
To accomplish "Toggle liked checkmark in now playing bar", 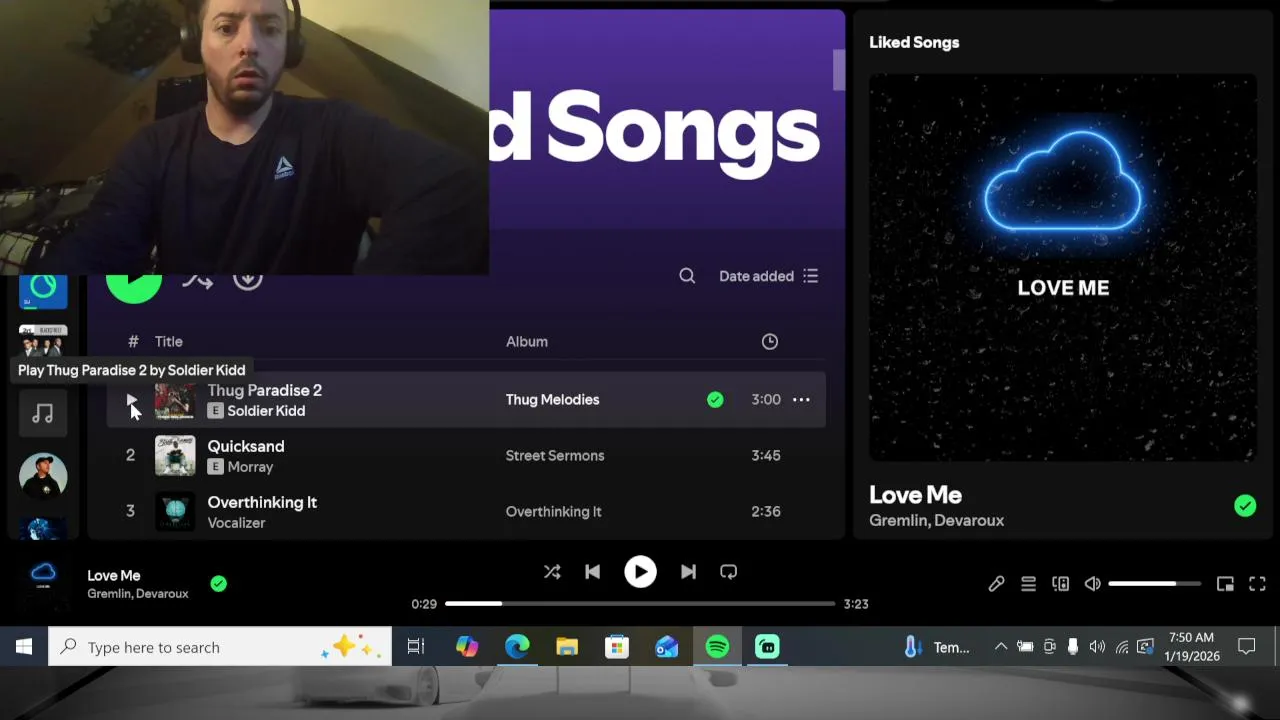I will click(x=219, y=584).
